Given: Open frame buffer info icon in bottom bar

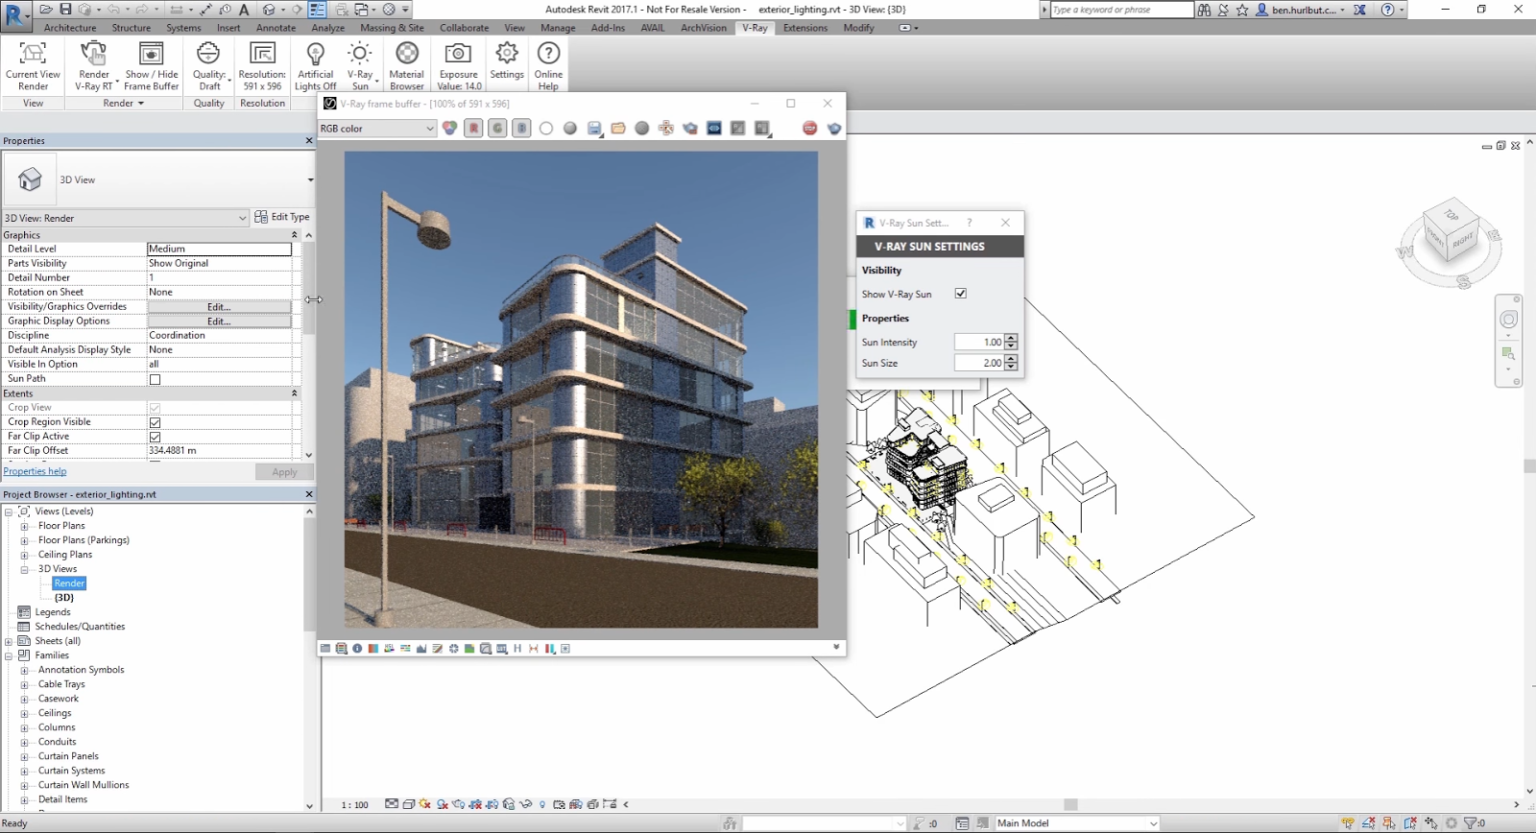Looking at the screenshot, I should pyautogui.click(x=357, y=649).
